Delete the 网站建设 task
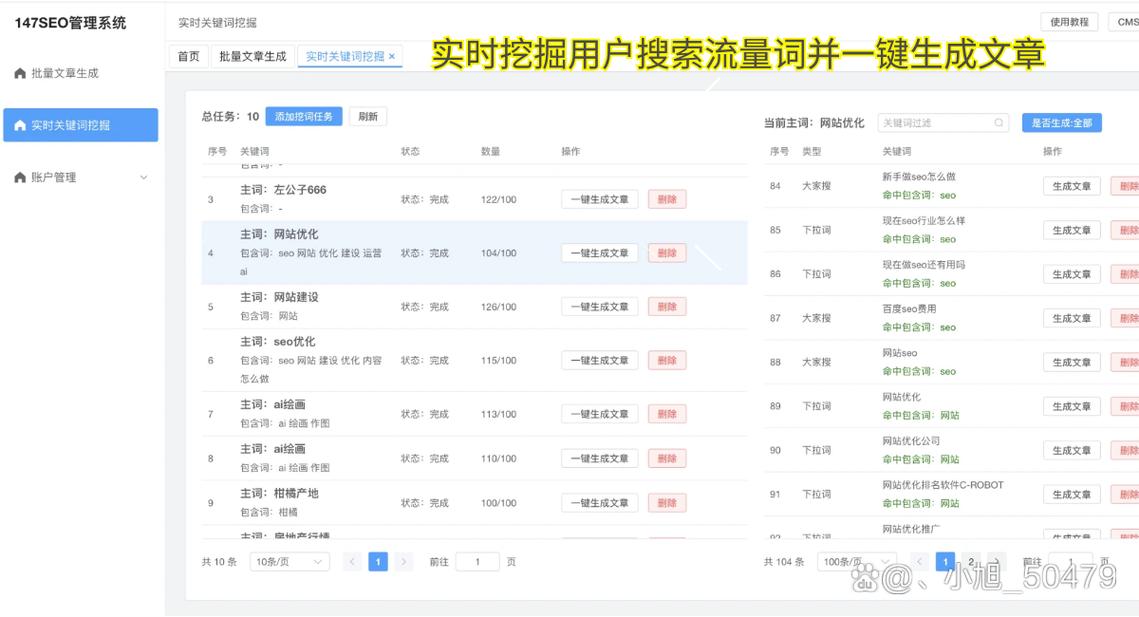1139x617 pixels. [667, 307]
